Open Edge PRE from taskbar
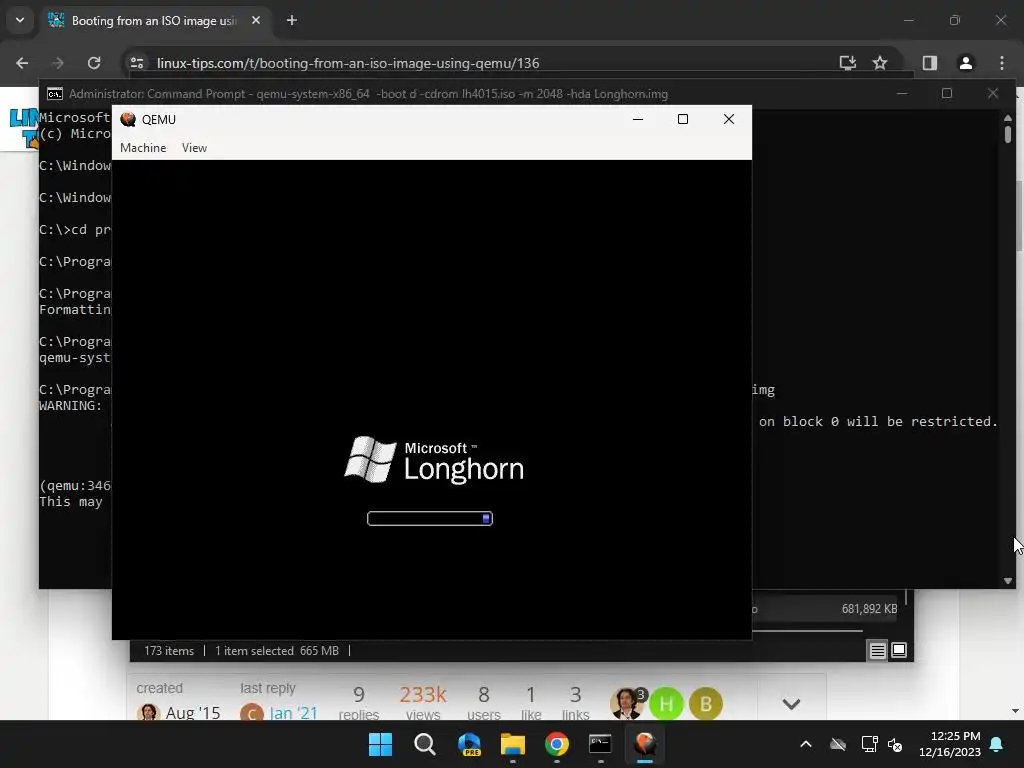The width and height of the screenshot is (1024, 768). (x=469, y=744)
